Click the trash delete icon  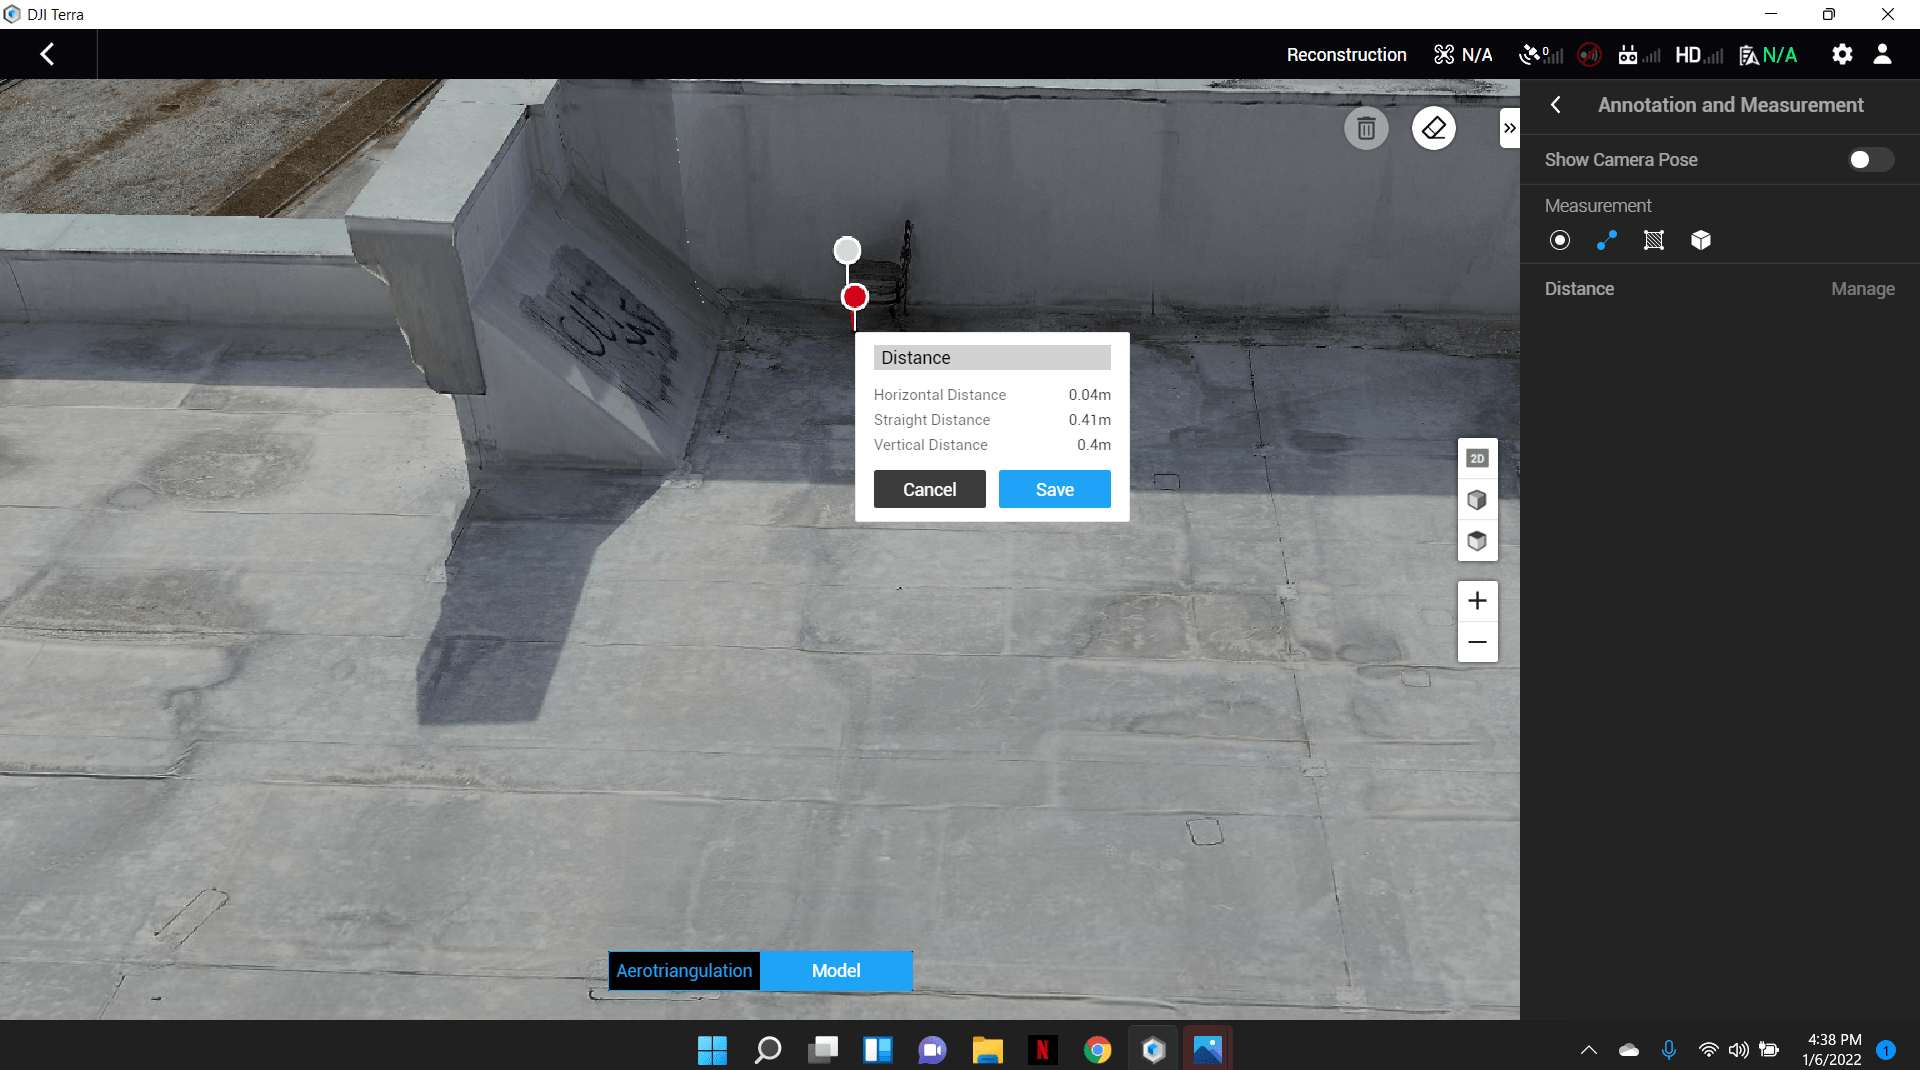pyautogui.click(x=1366, y=129)
